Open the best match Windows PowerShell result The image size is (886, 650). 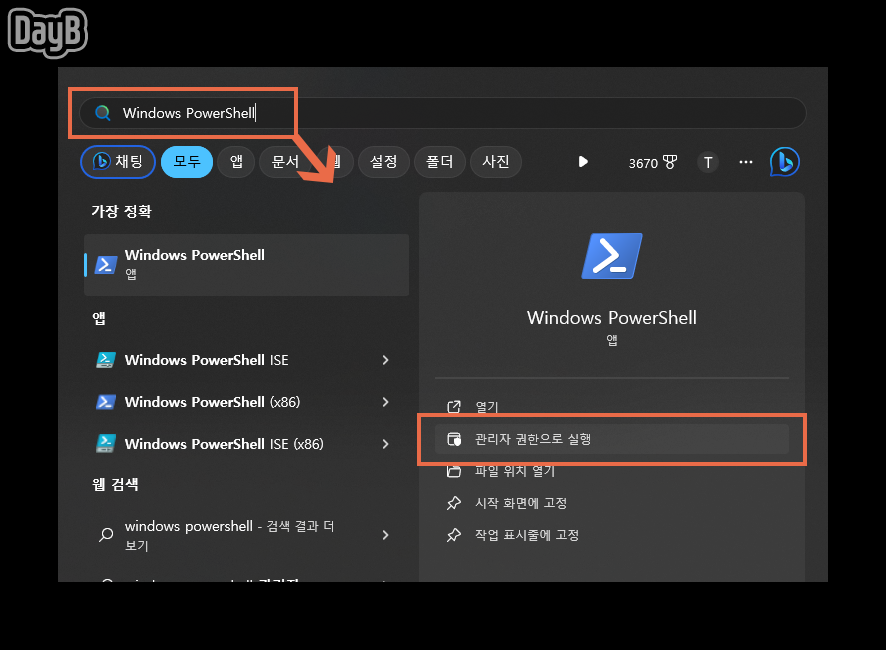[246, 265]
